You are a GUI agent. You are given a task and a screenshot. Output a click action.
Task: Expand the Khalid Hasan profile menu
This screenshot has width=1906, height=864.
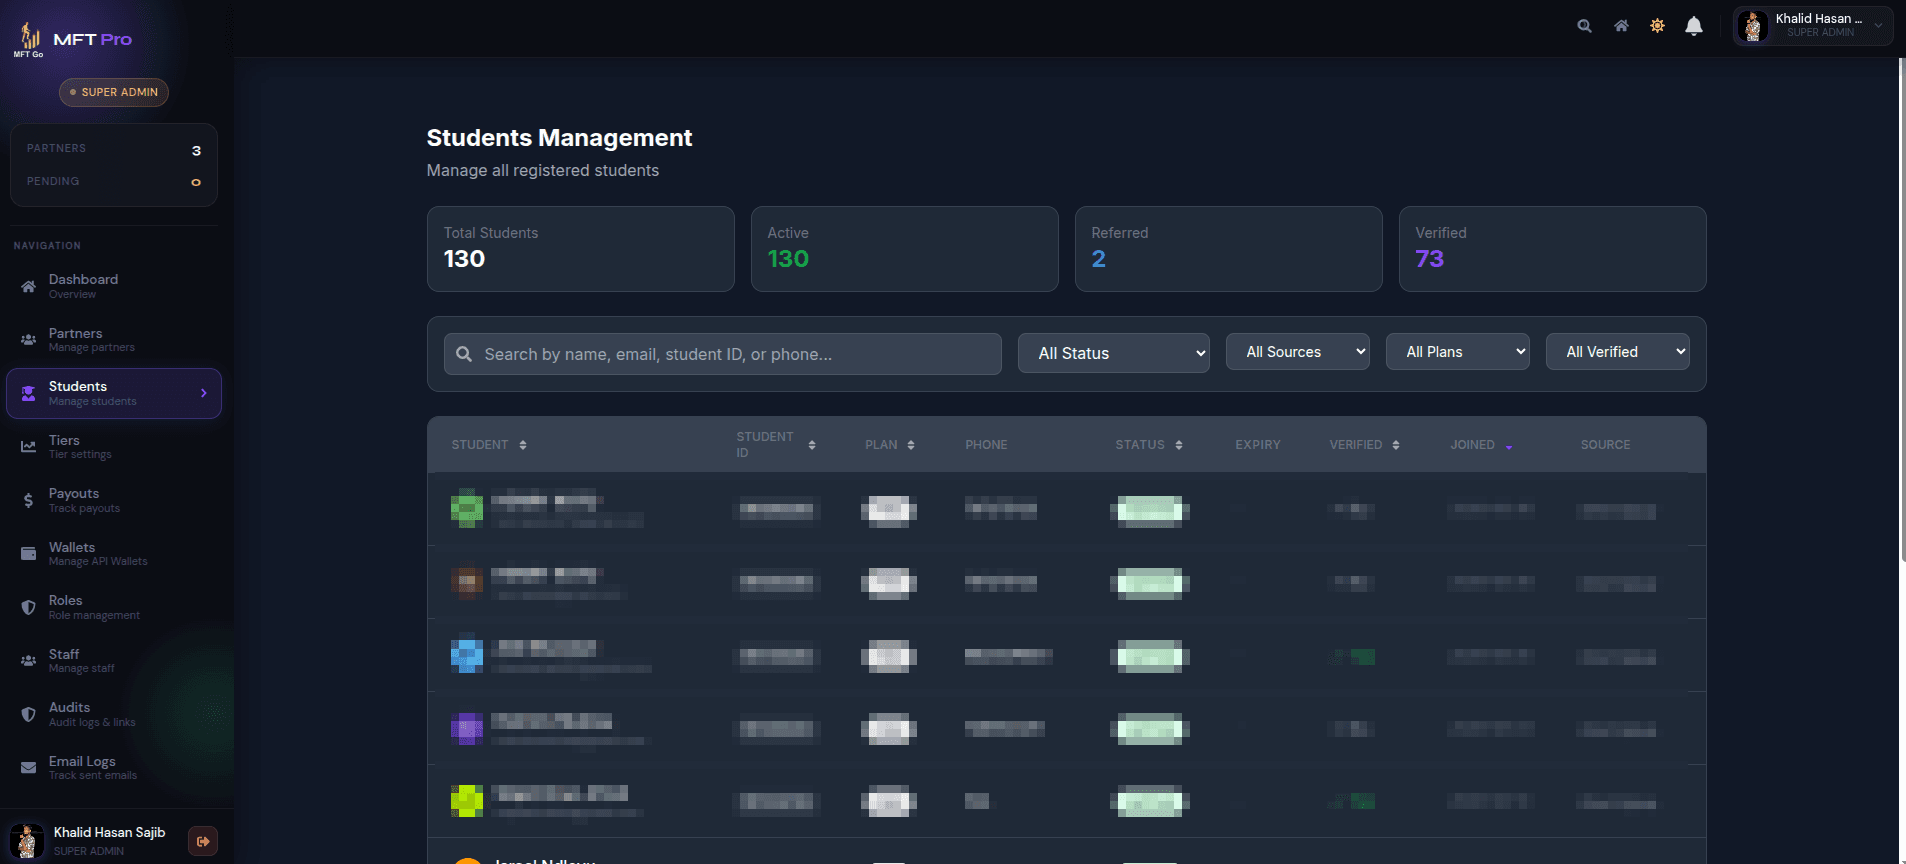pos(1812,26)
